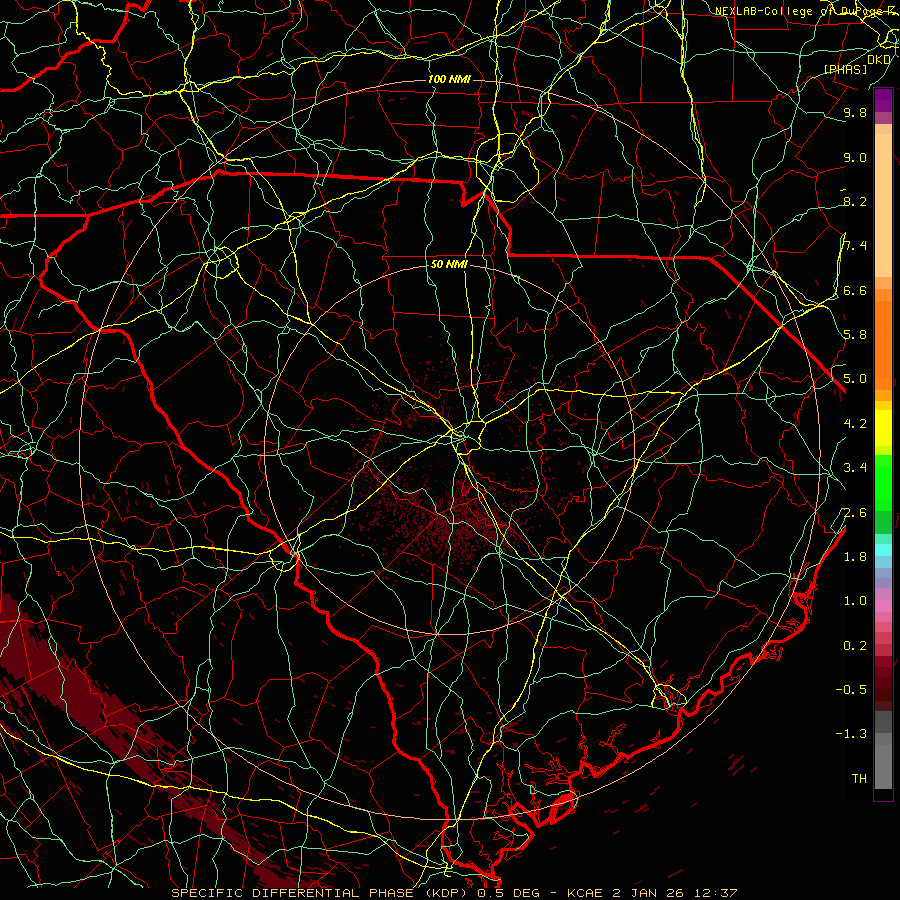
Task: Click the 7.4 value on the legend
Action: click(x=855, y=246)
